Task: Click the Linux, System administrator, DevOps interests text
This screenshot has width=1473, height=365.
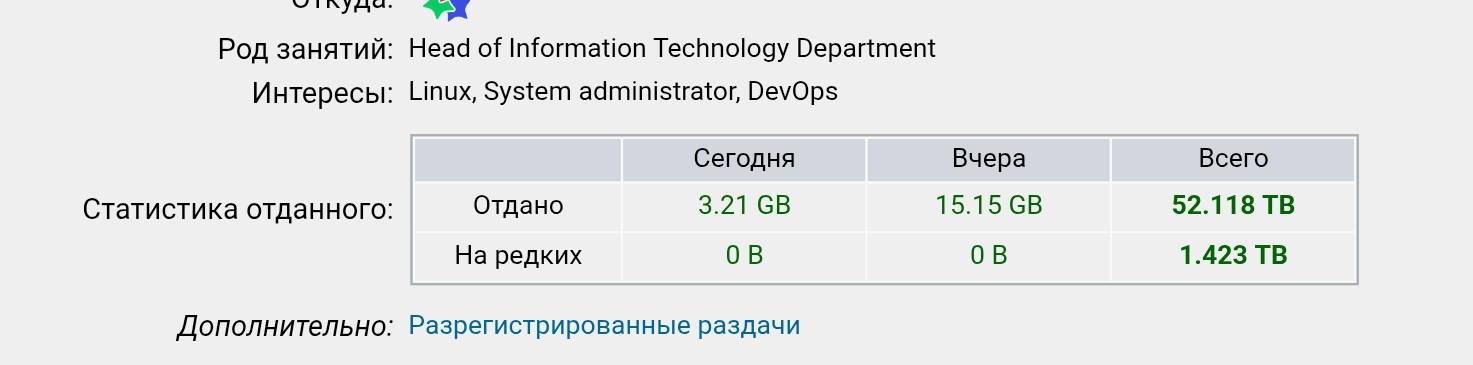Action: (x=623, y=92)
